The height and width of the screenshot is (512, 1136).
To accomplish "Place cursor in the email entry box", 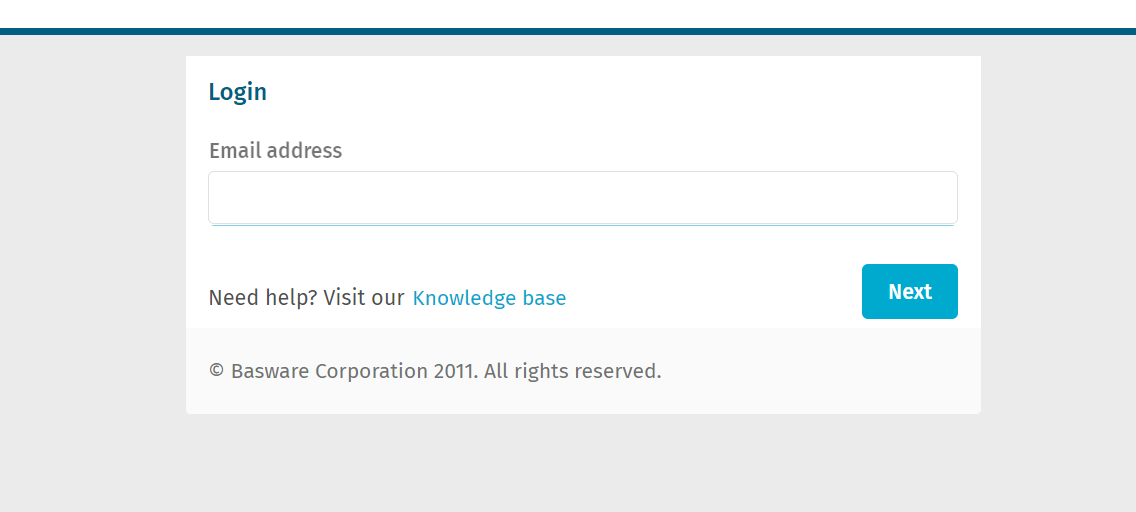I will [x=582, y=198].
